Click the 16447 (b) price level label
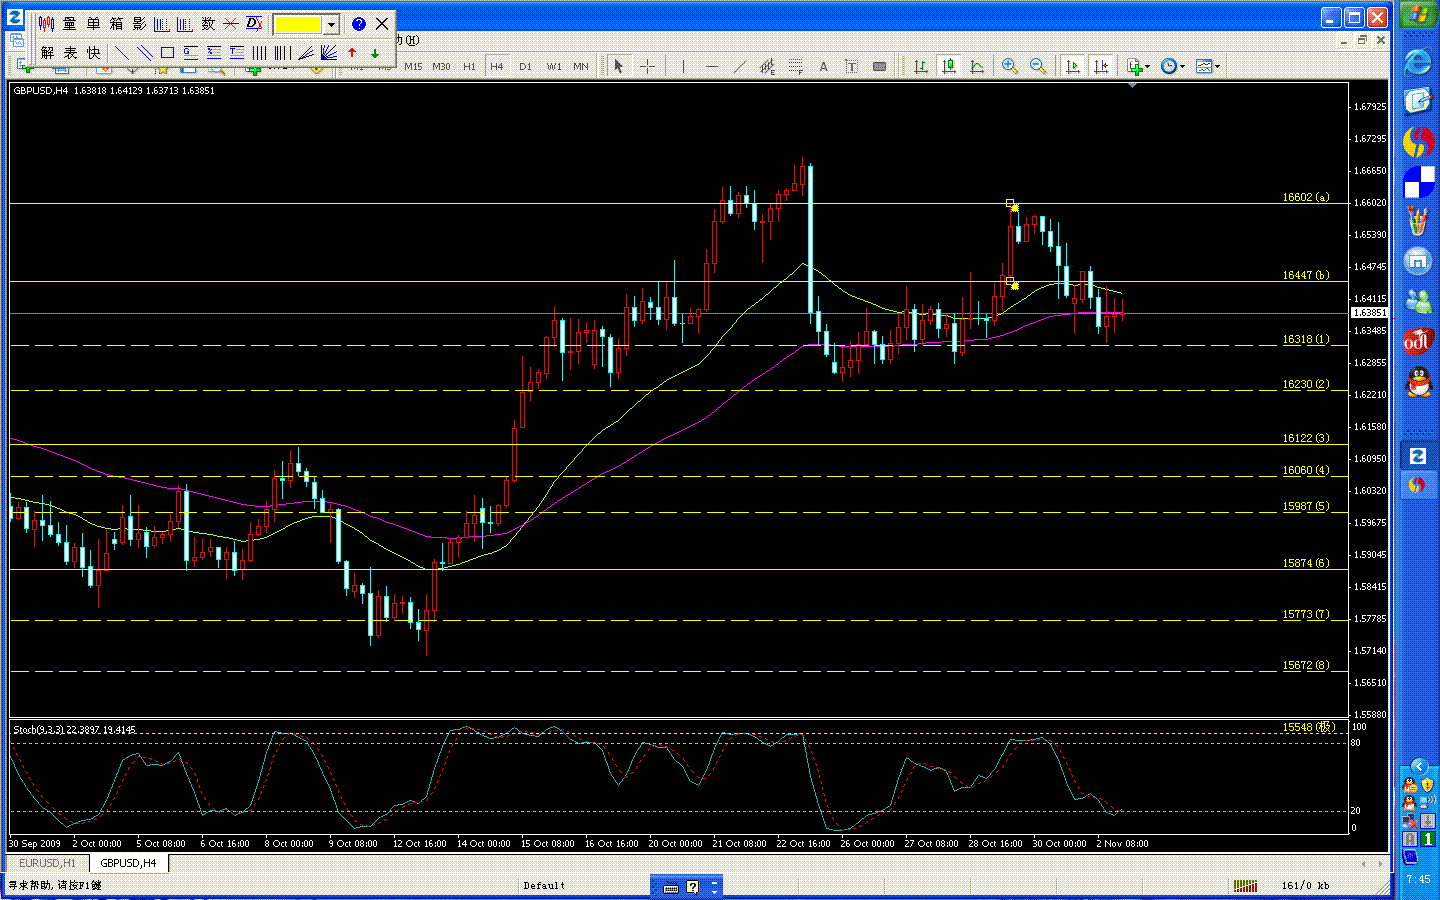 point(1306,276)
